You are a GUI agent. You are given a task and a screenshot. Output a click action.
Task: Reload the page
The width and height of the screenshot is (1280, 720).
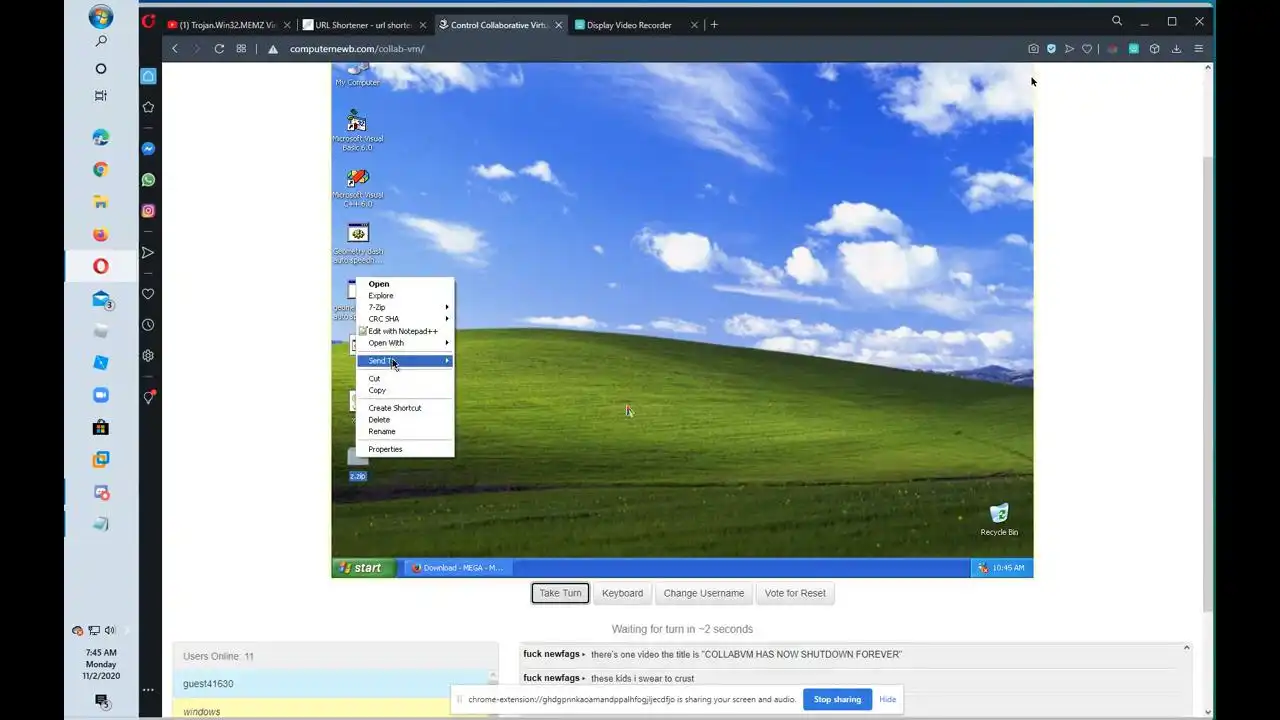(219, 48)
